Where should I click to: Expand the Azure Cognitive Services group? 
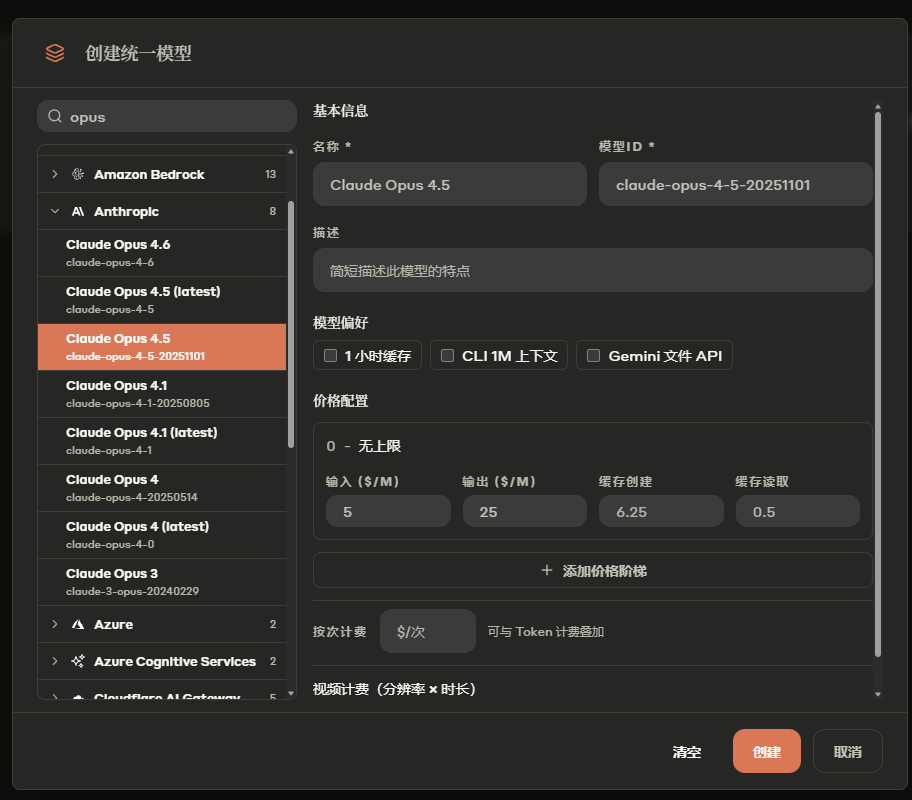point(55,661)
